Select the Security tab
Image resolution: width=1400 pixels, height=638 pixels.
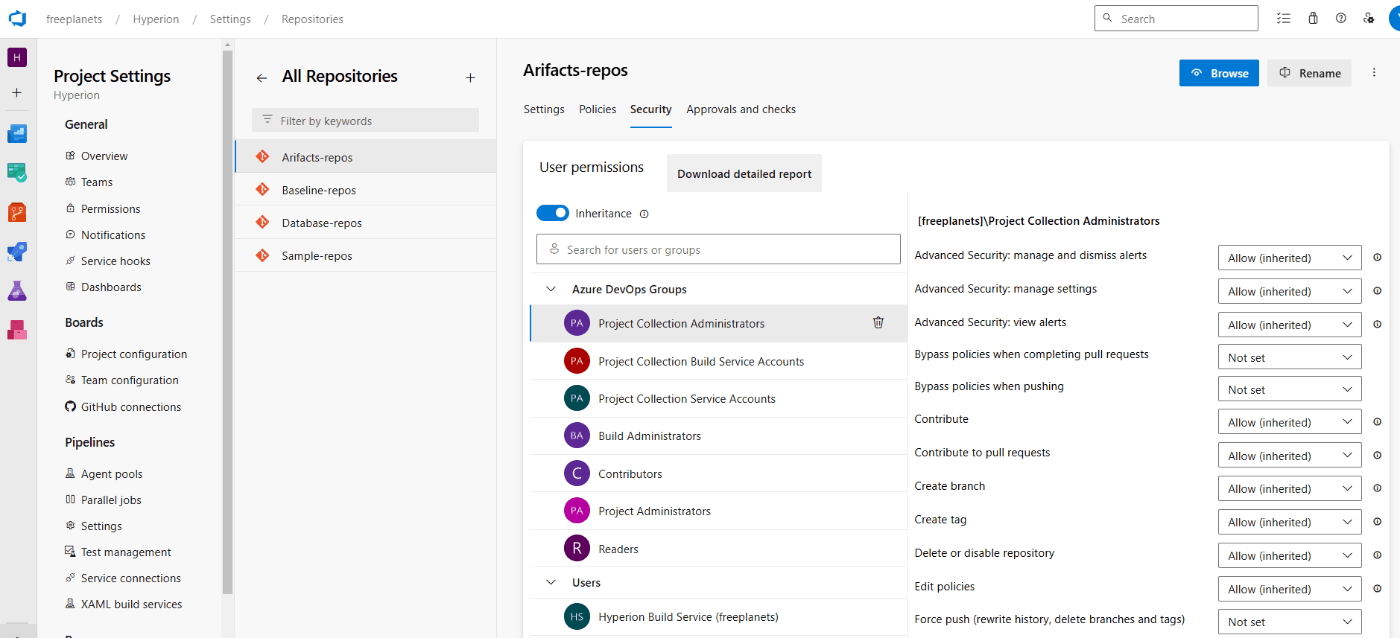pos(651,109)
